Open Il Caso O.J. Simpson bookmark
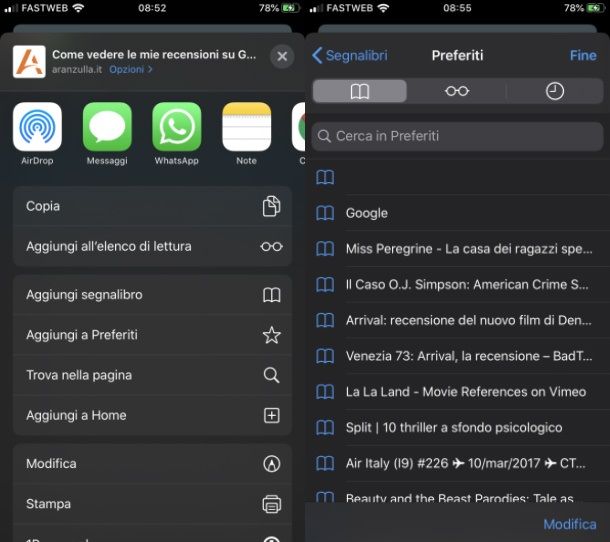Image resolution: width=610 pixels, height=542 pixels. [x=460, y=284]
